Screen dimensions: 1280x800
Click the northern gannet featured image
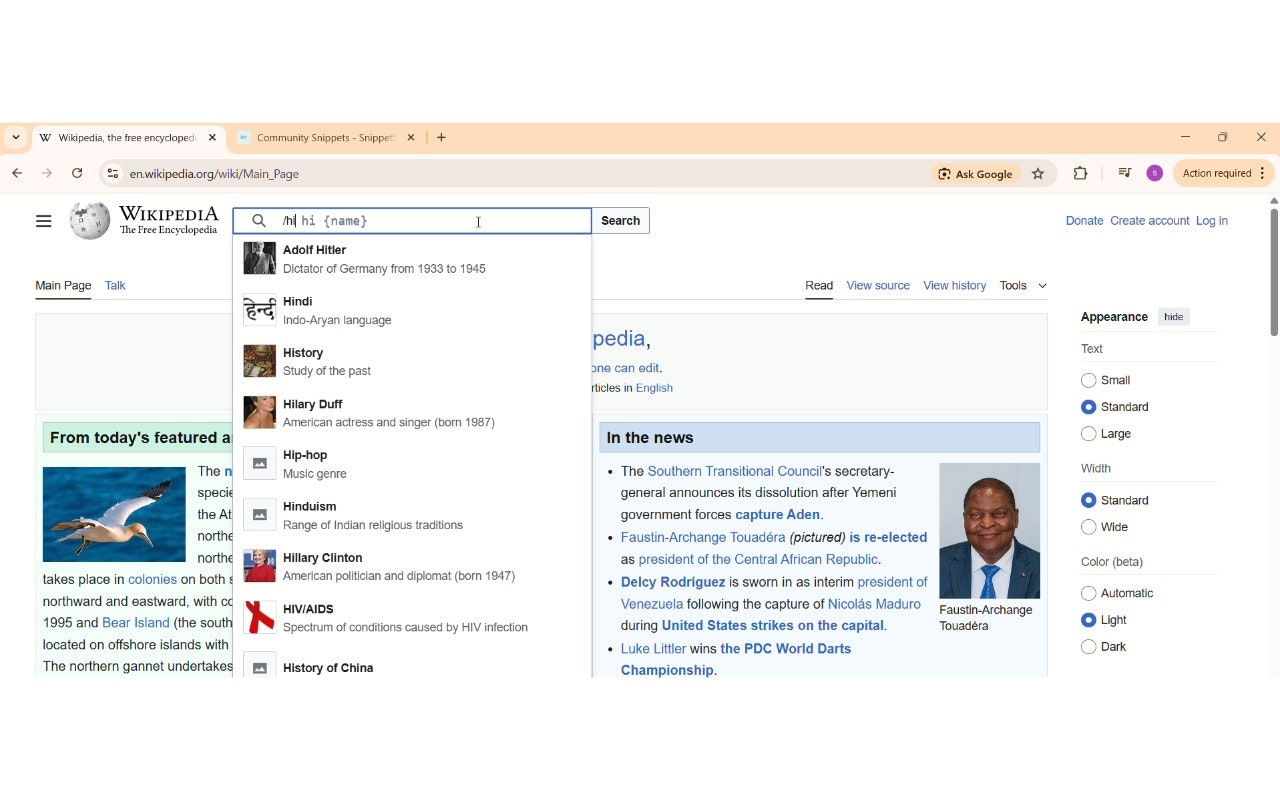pos(114,514)
